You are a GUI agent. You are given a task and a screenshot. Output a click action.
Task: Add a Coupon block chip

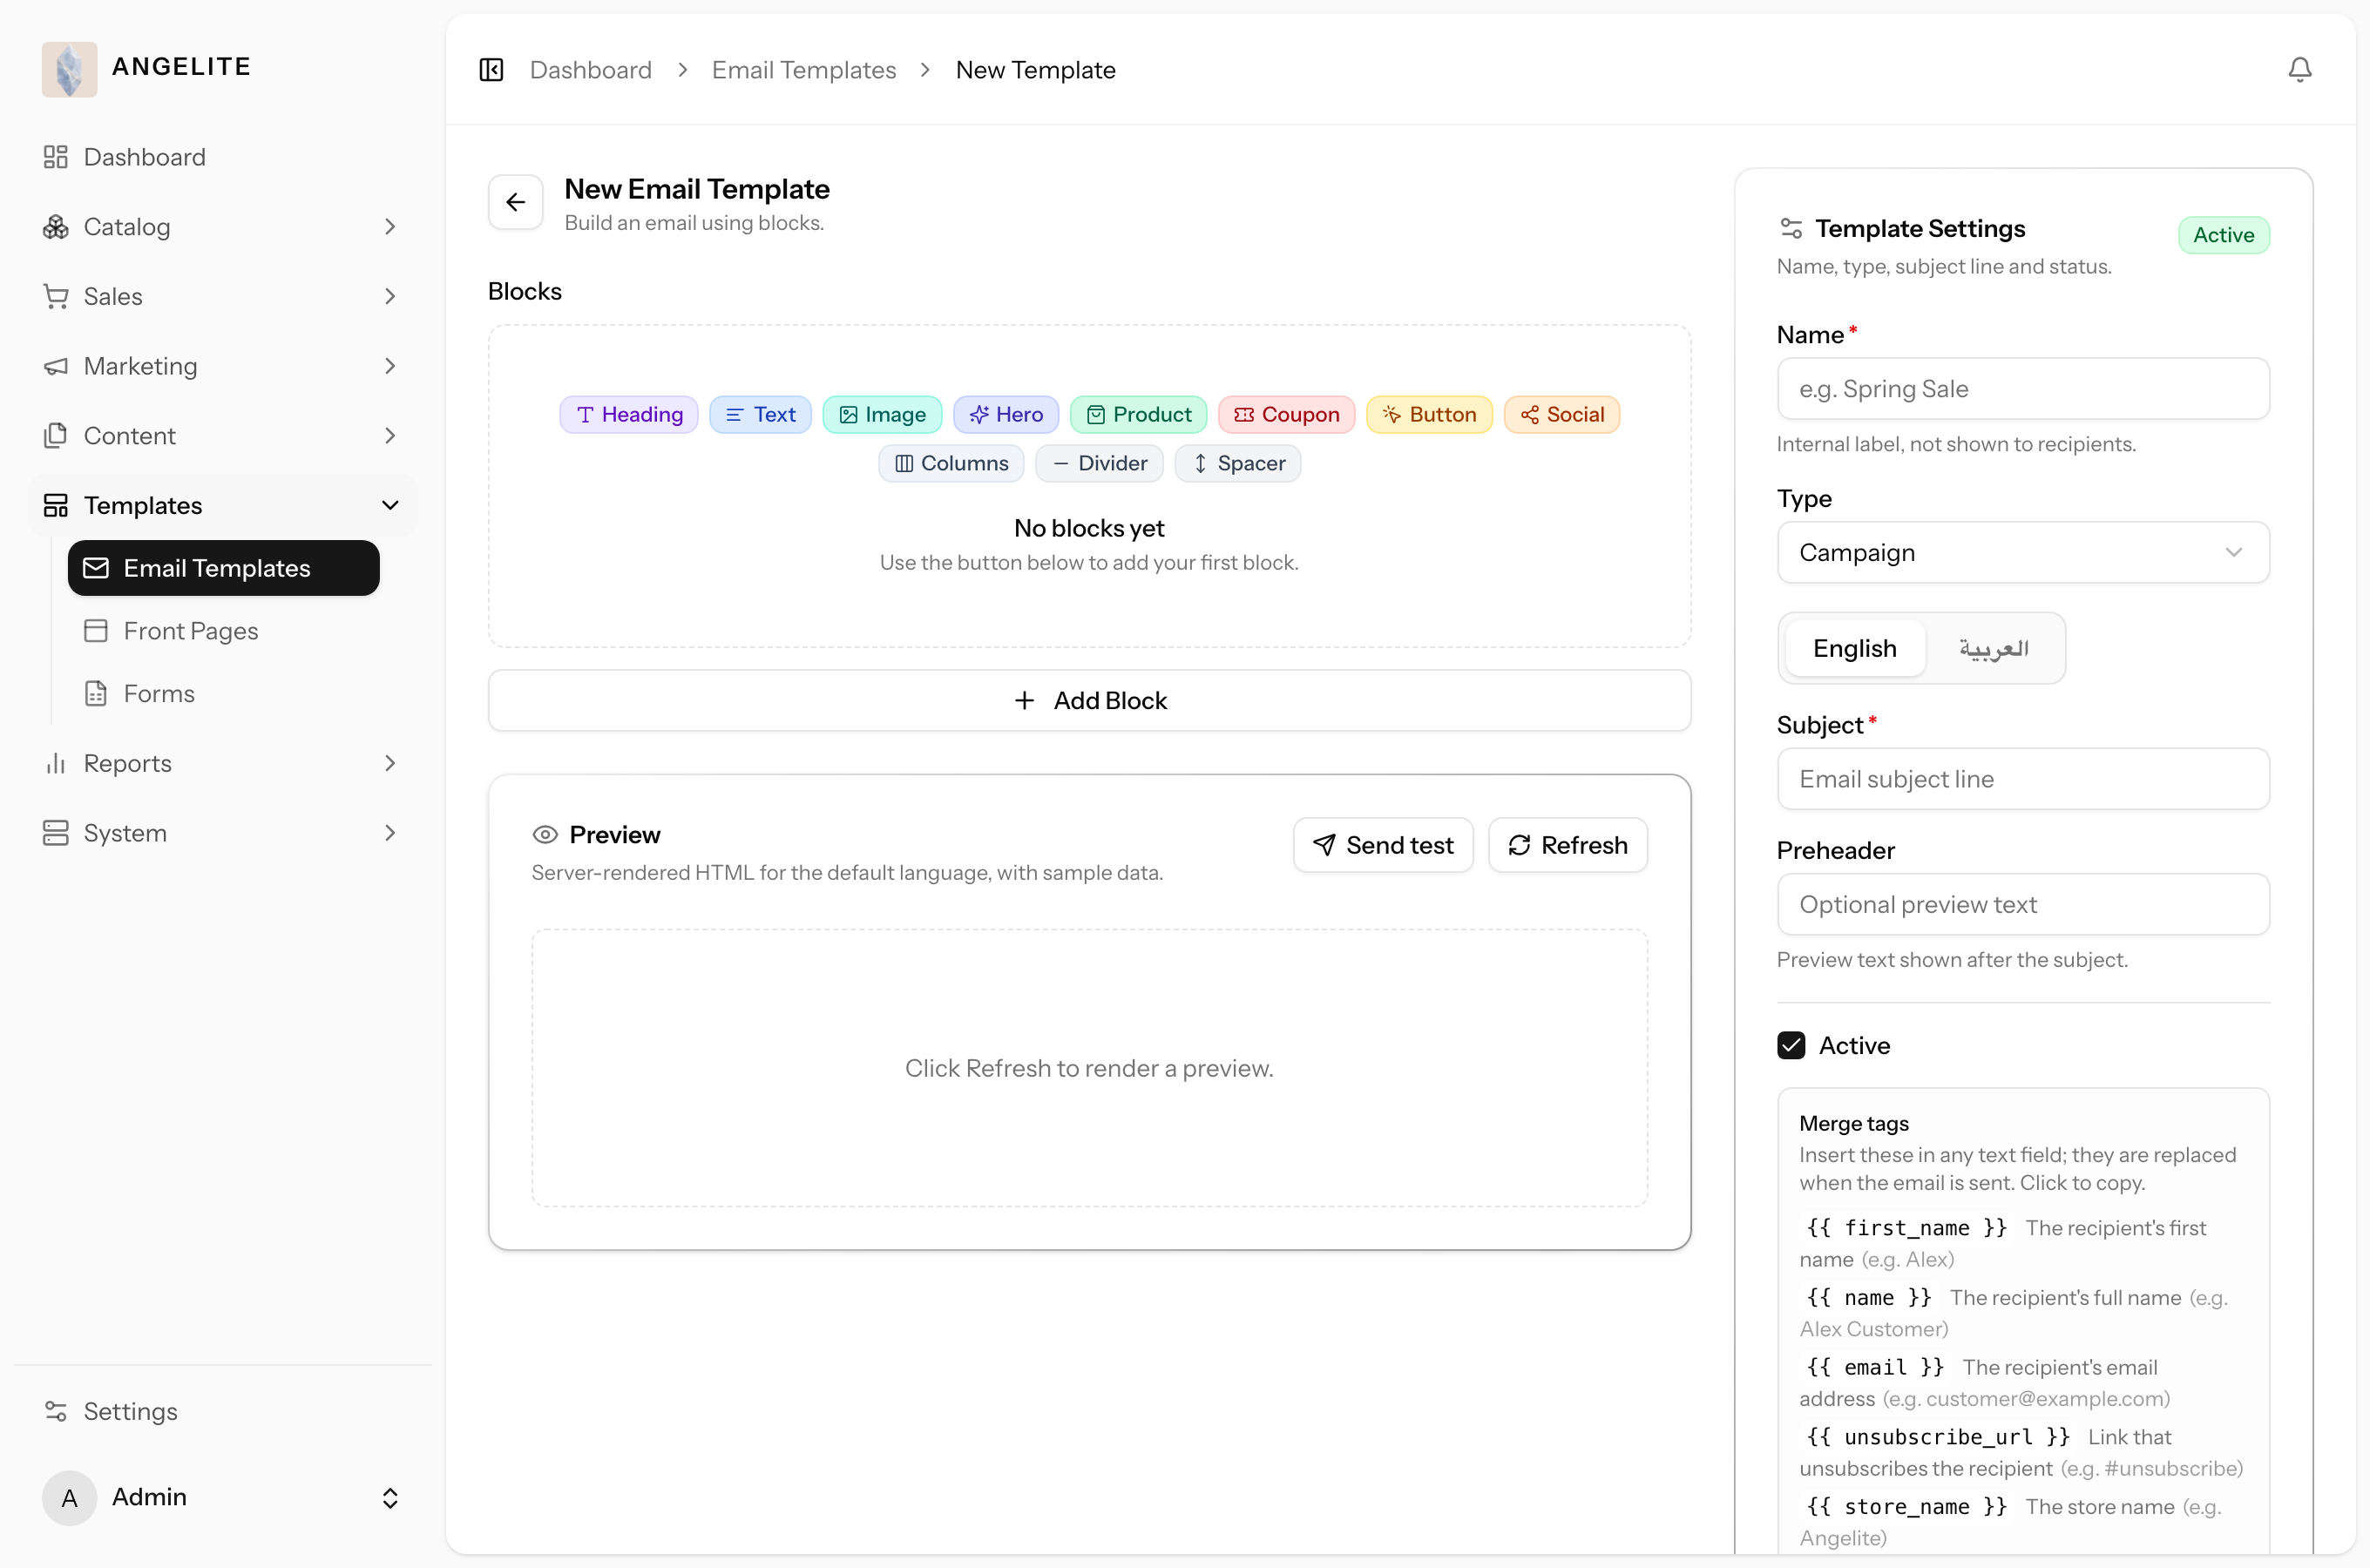click(1287, 414)
